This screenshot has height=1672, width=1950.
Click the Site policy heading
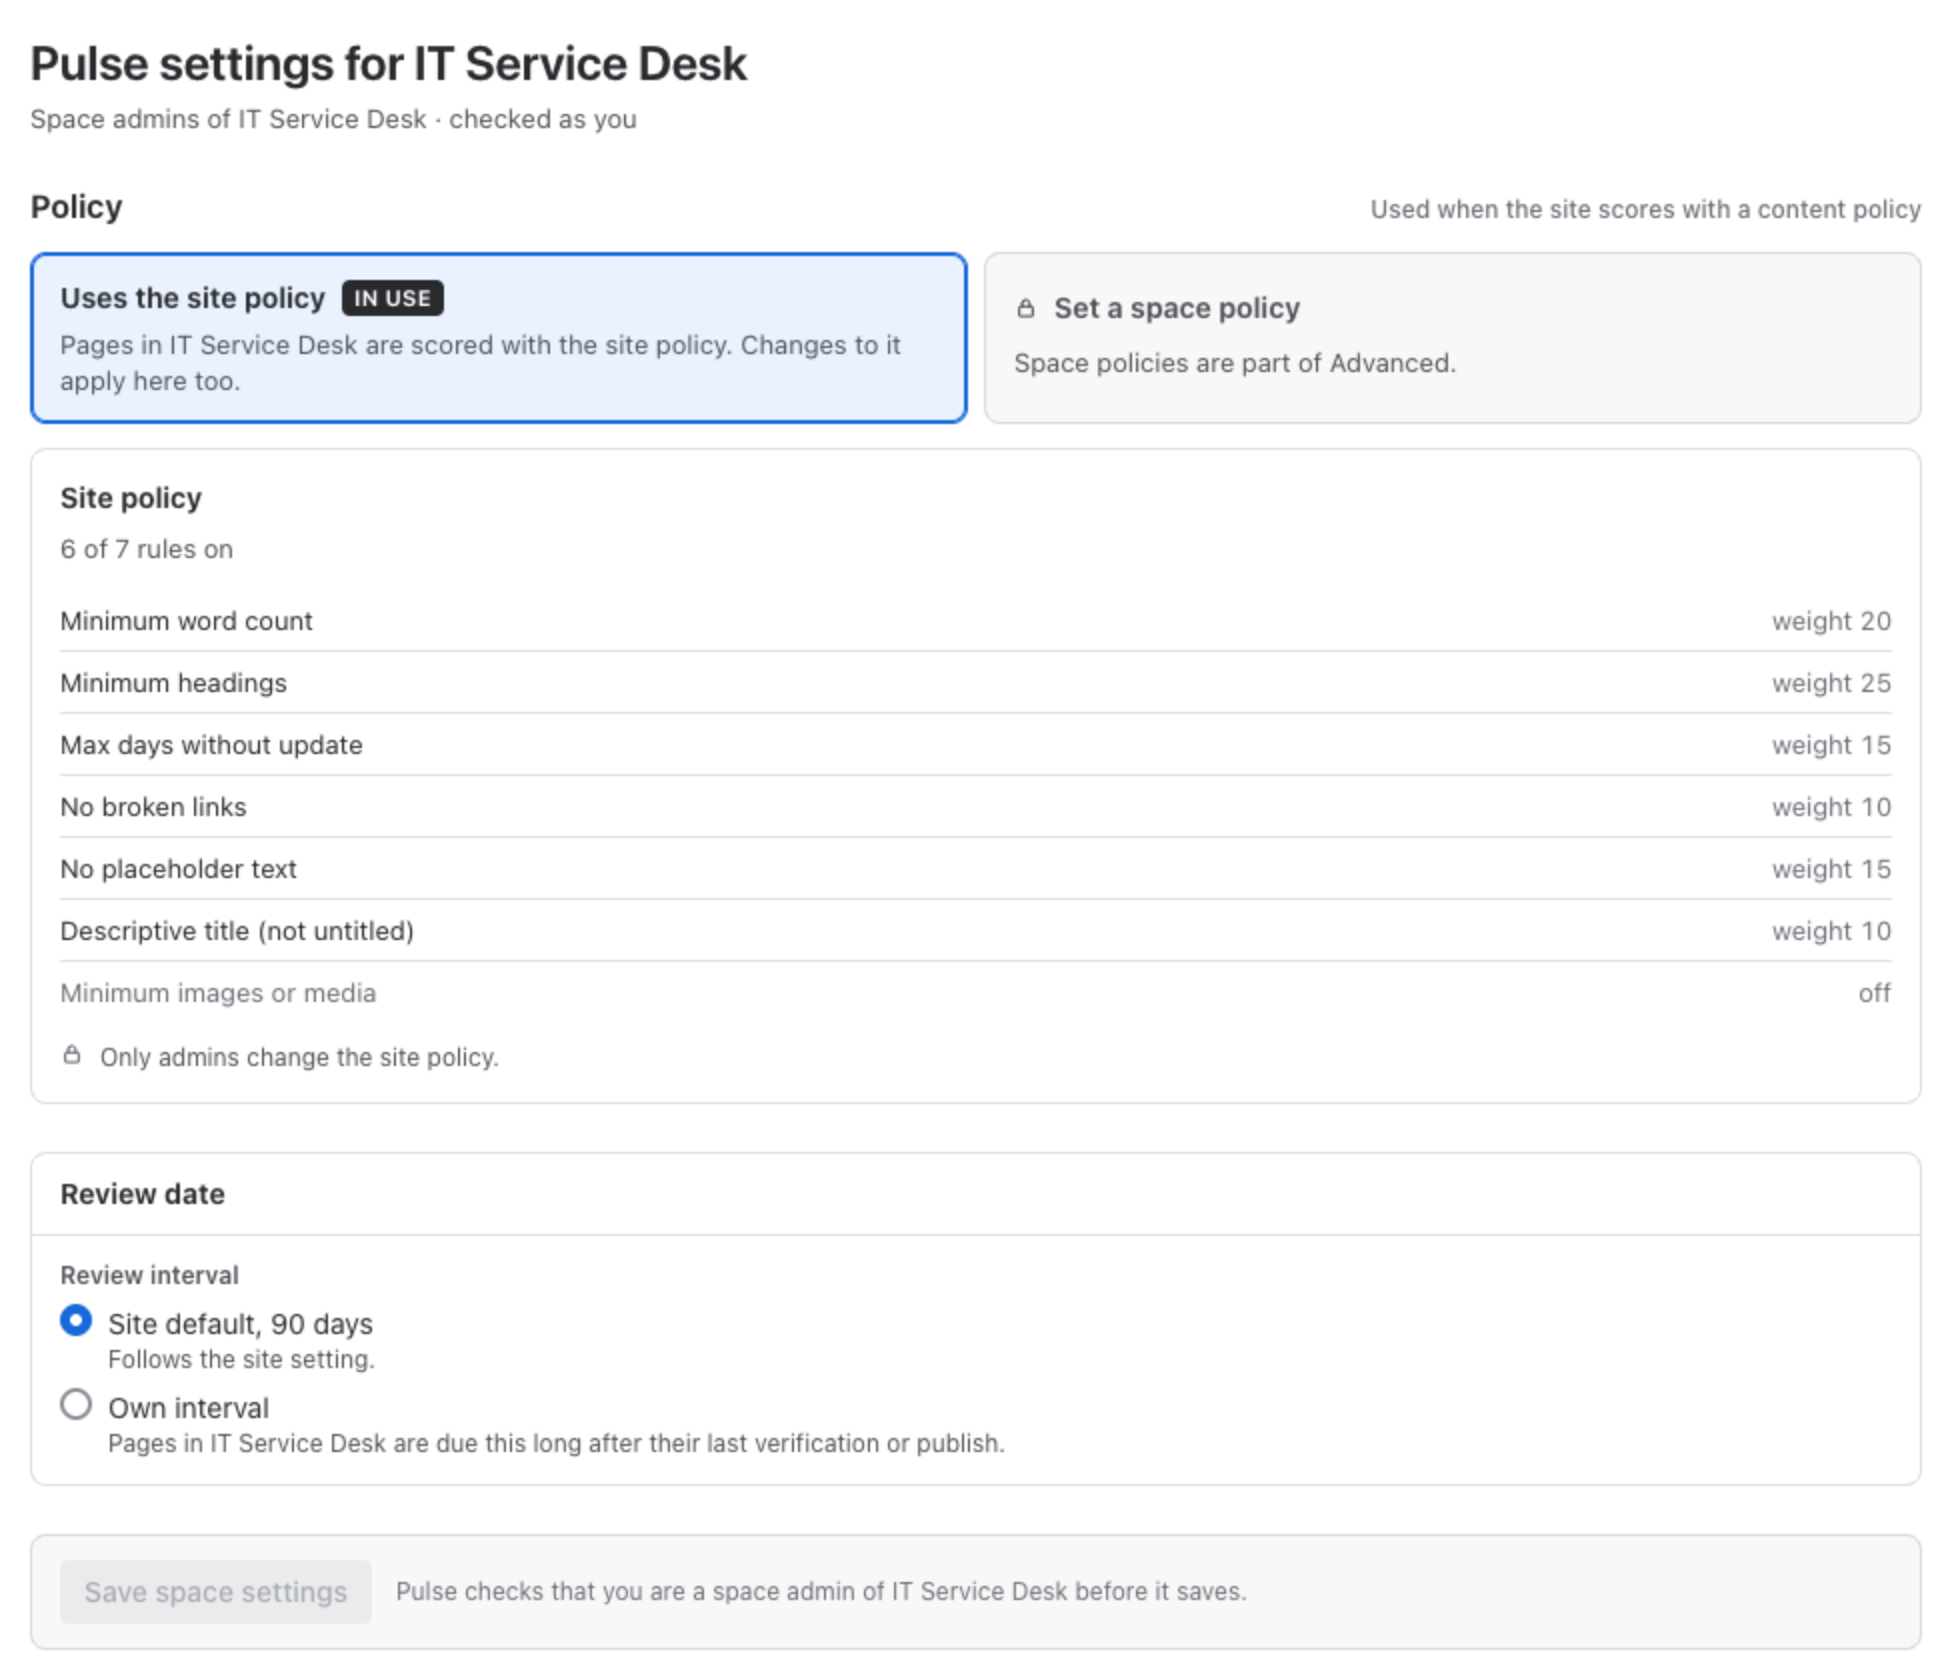click(x=131, y=498)
